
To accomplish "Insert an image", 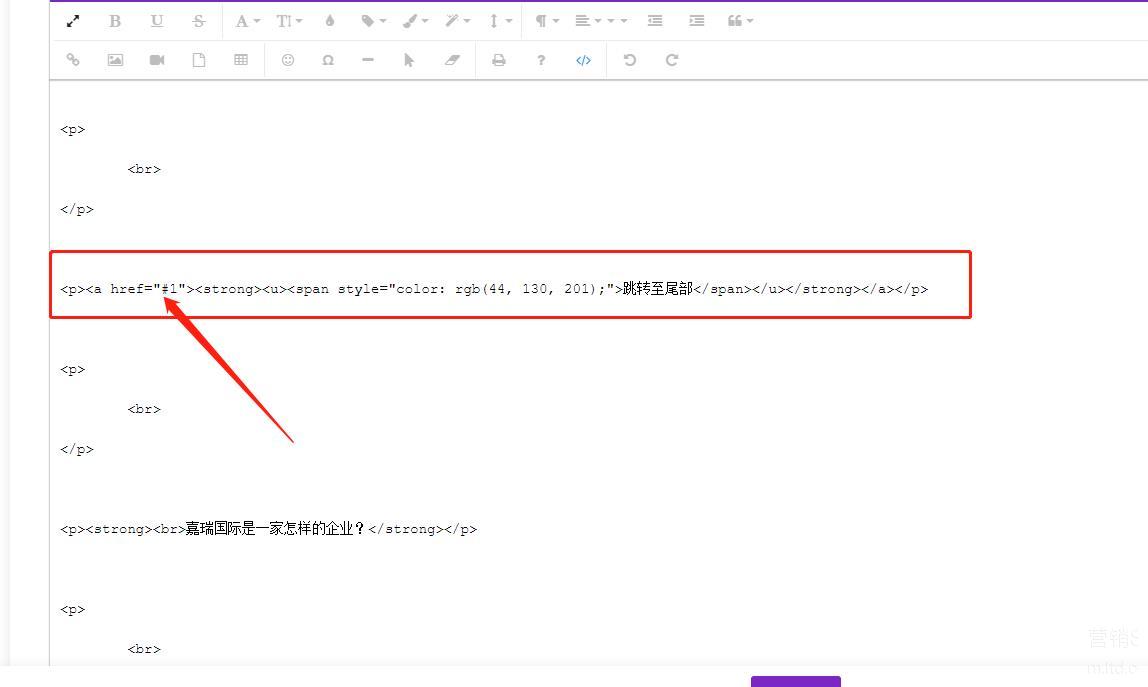I will [x=115, y=60].
